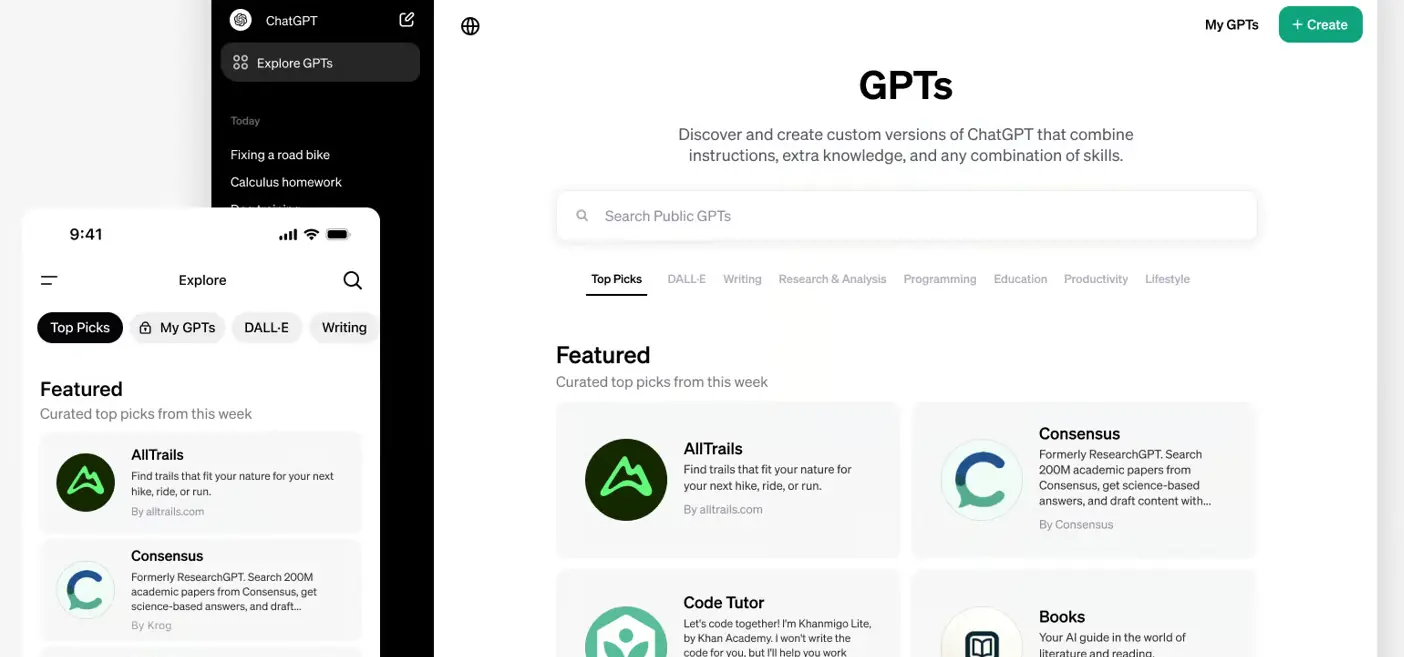Click ChatGPT title in the sidebar
Screen dimensions: 1404x657
tap(291, 20)
